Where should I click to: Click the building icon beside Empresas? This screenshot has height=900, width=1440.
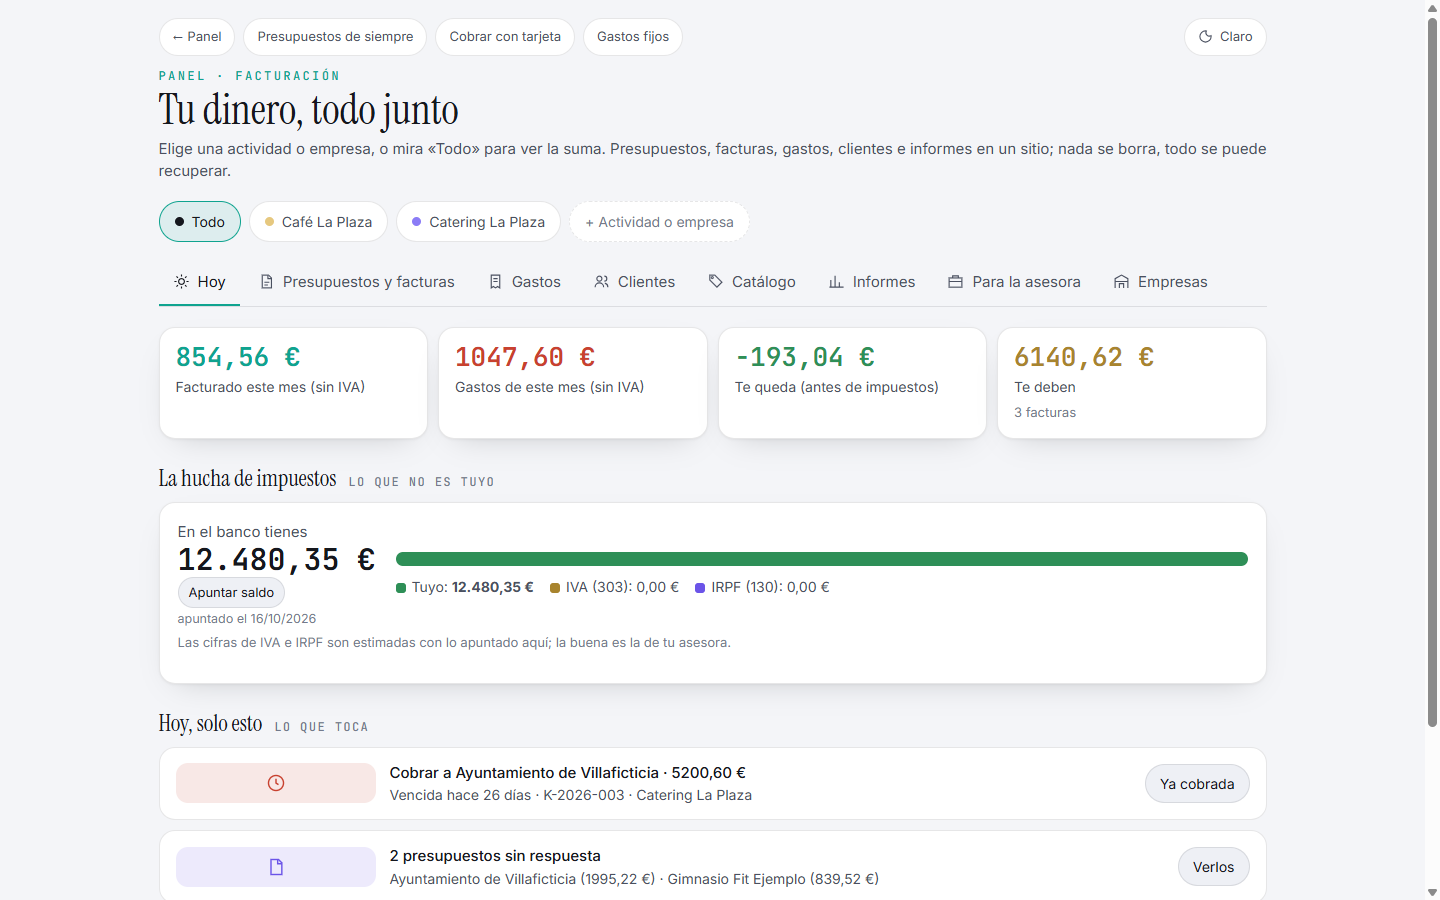tap(1122, 282)
